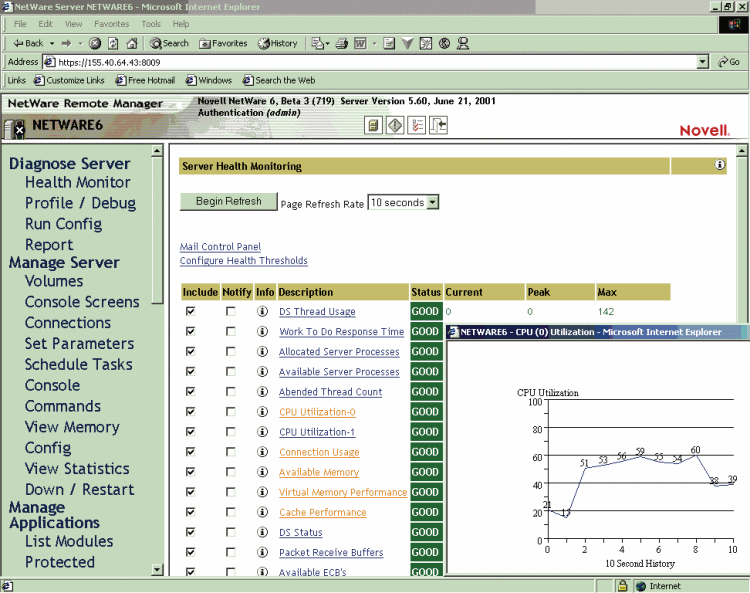This screenshot has height=593, width=750.
Task: Check Notify for CPU Utilization-1
Action: pyautogui.click(x=231, y=432)
